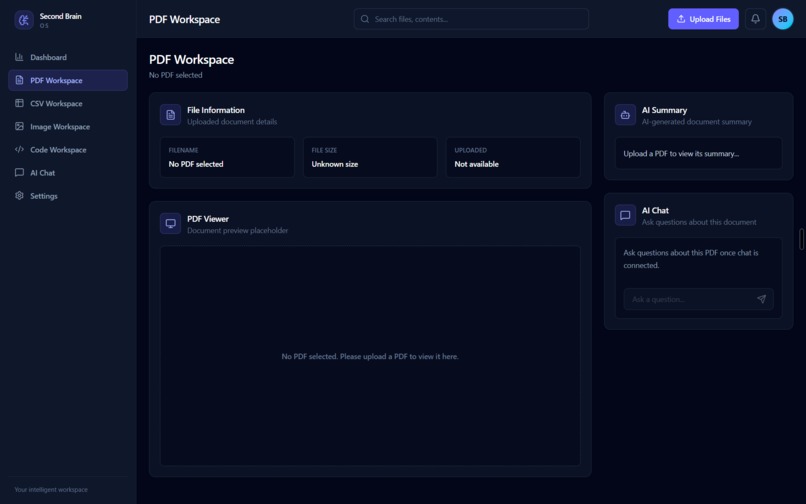Click the PDF viewer preview area
This screenshot has width=806, height=504.
(x=370, y=356)
